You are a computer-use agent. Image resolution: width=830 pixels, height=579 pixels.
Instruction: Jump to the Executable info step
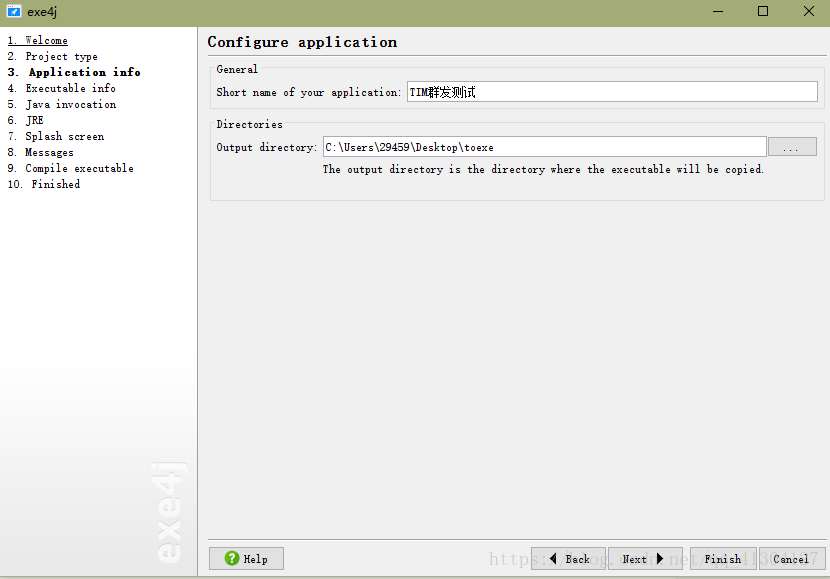(x=61, y=88)
